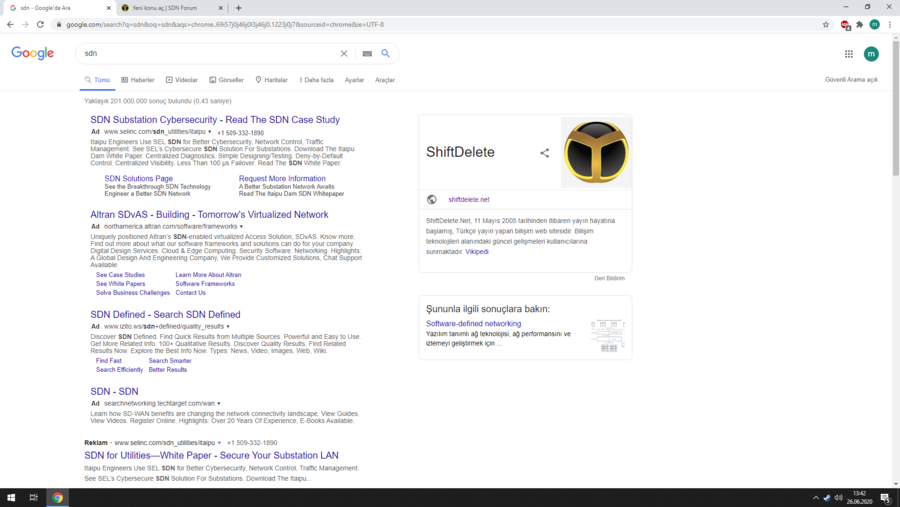Click the site lock icon in address bar
This screenshot has width=900, height=507.
59,25
